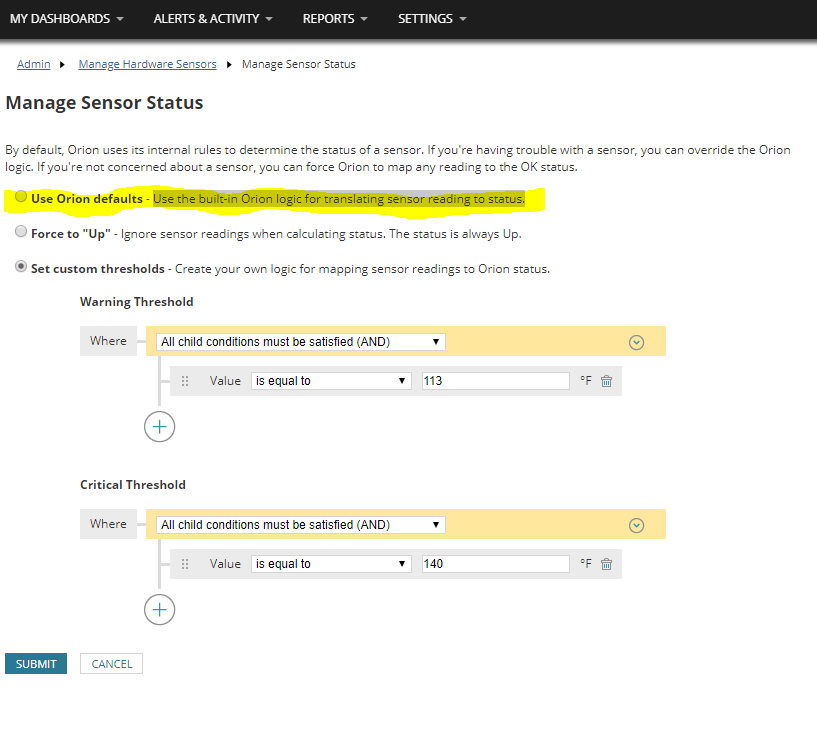Select the Set custom thresholds option

[x=21, y=266]
